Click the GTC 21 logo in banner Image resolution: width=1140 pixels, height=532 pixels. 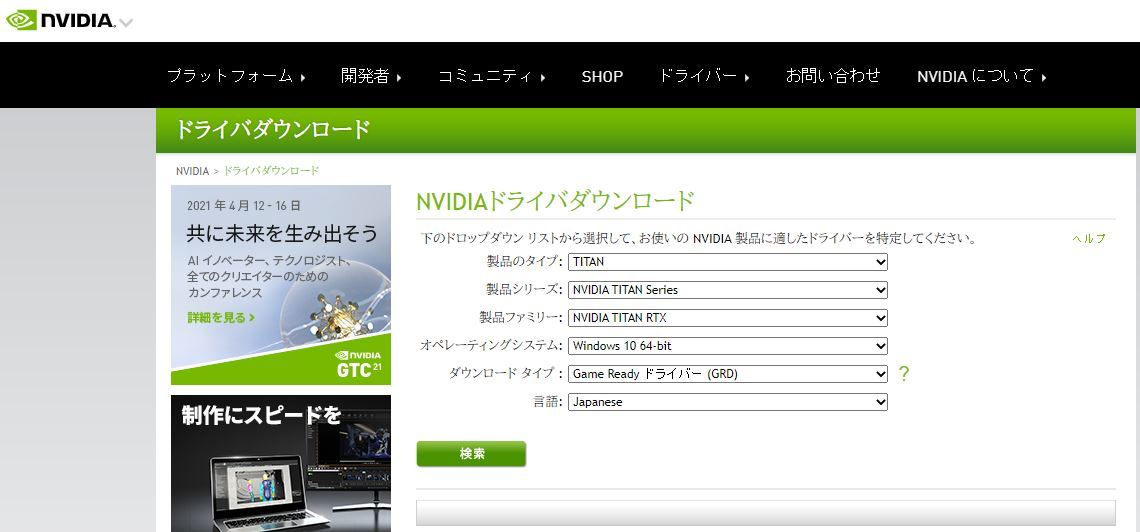click(358, 363)
